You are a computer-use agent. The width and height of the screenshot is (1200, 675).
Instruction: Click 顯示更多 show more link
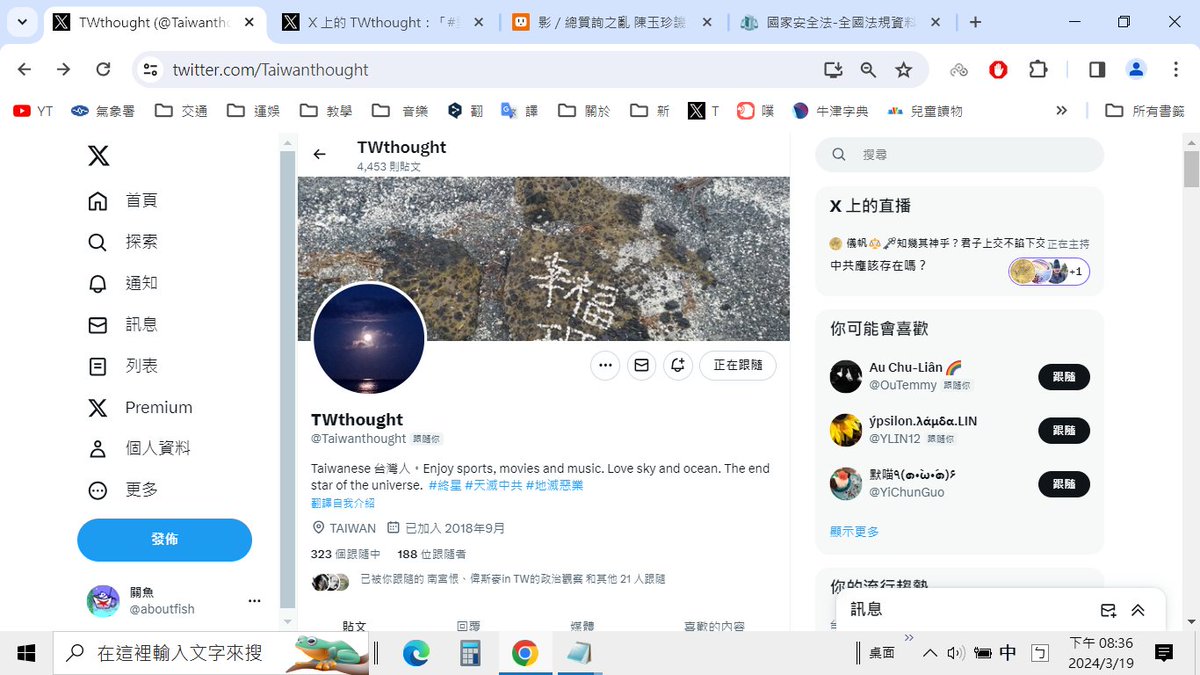click(x=855, y=532)
